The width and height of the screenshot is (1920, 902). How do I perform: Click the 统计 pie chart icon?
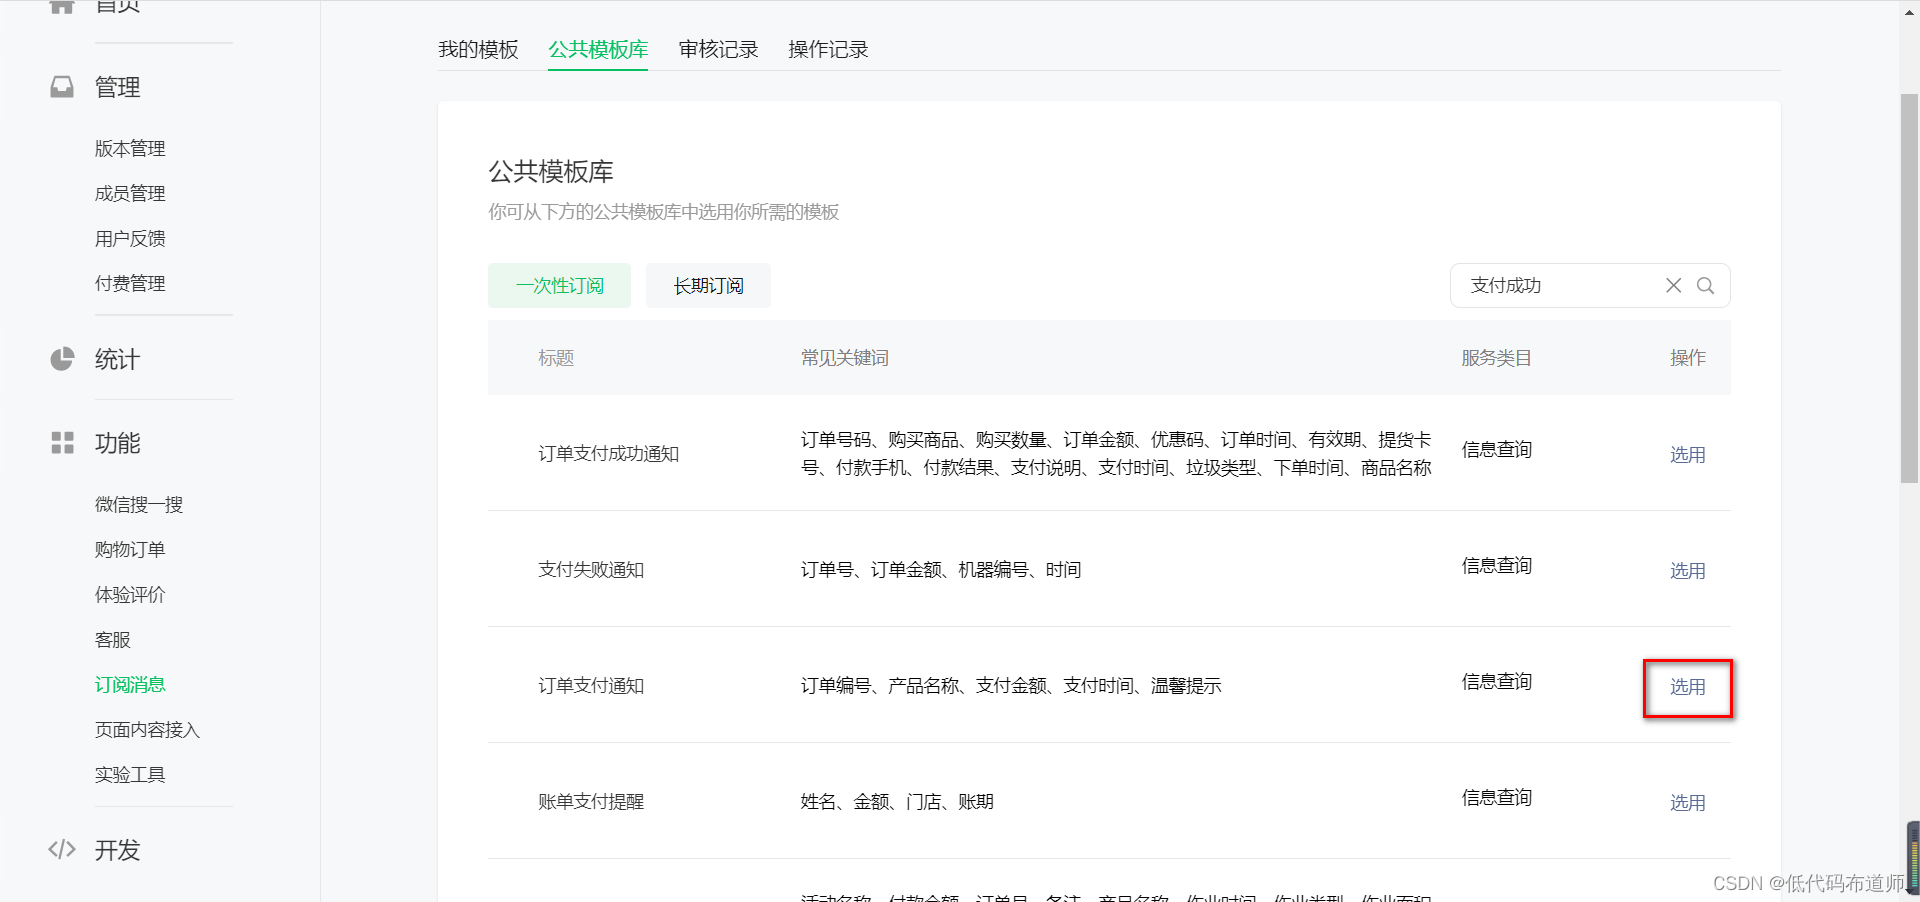click(62, 359)
